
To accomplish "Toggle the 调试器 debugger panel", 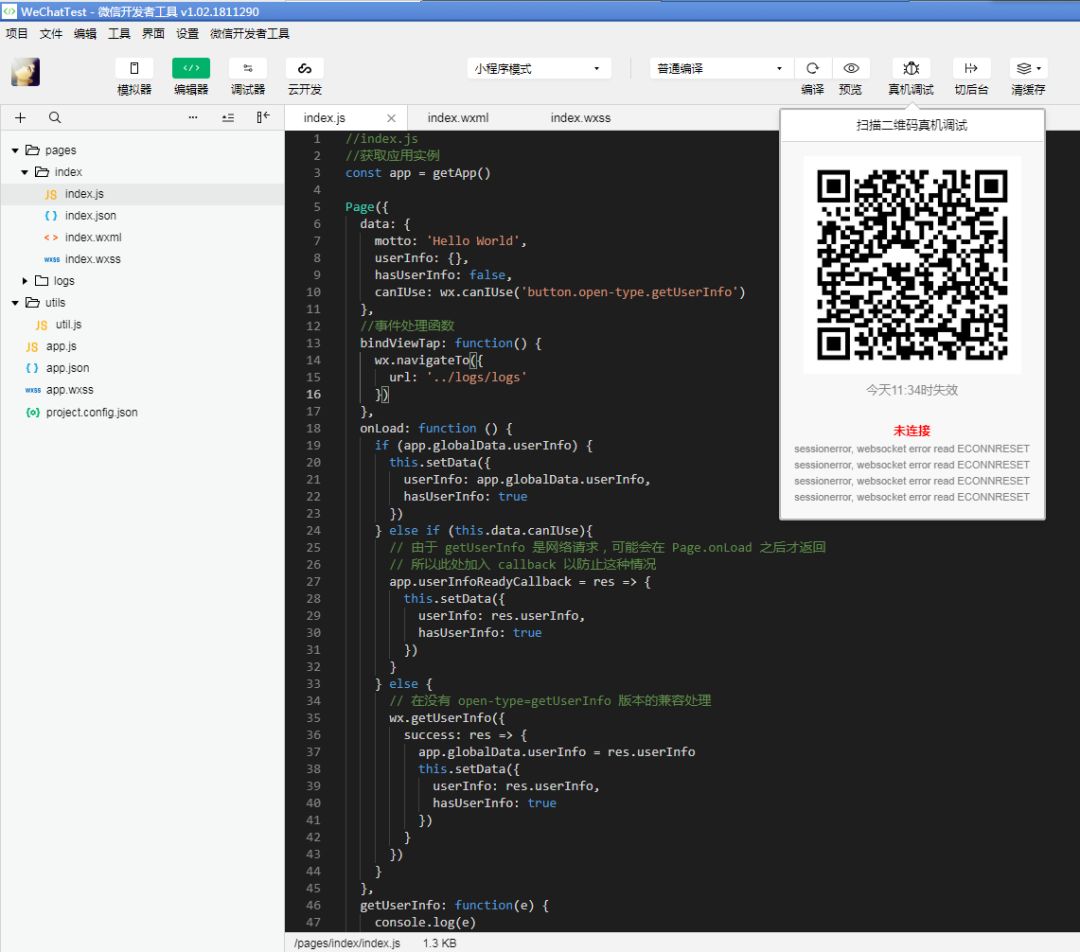I will (248, 68).
